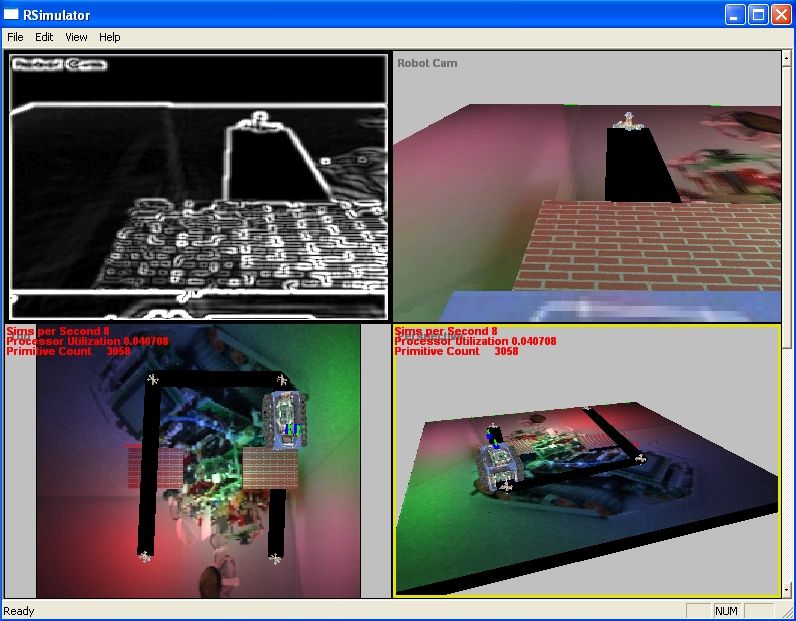This screenshot has width=796, height=621.
Task: Click the top-right waypoint marker in top-down view
Action: click(x=282, y=379)
